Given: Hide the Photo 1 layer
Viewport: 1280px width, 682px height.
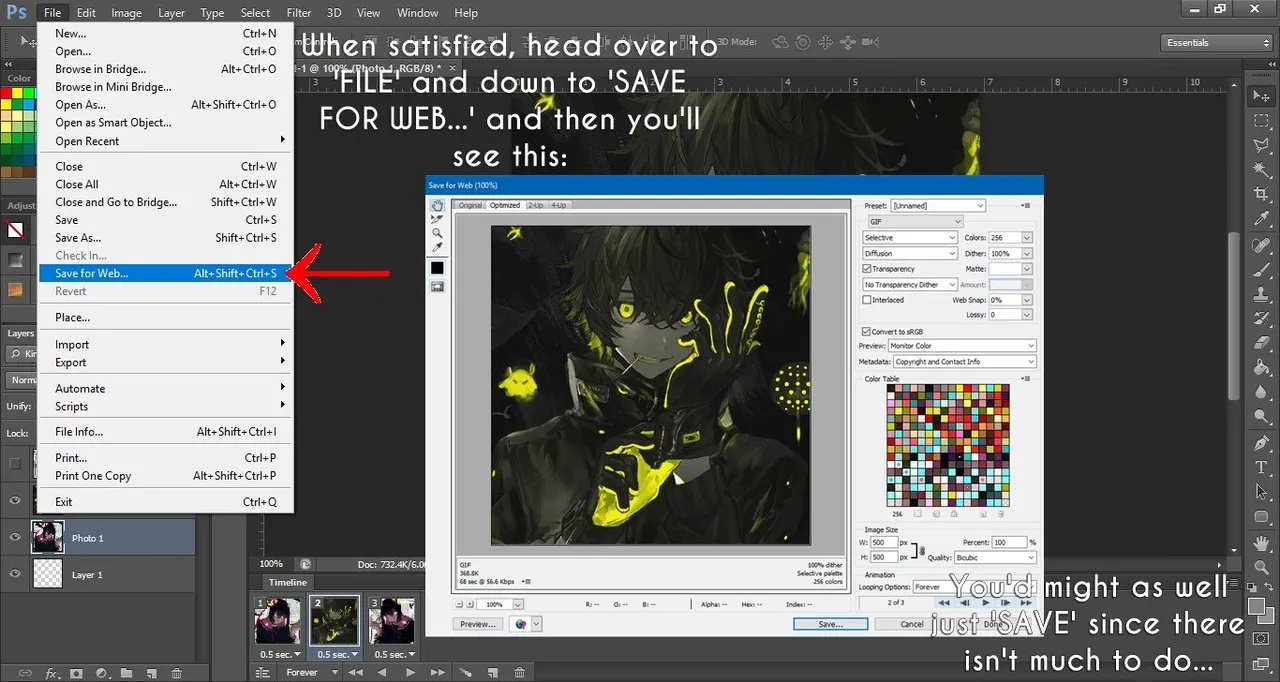Looking at the screenshot, I should (x=14, y=538).
